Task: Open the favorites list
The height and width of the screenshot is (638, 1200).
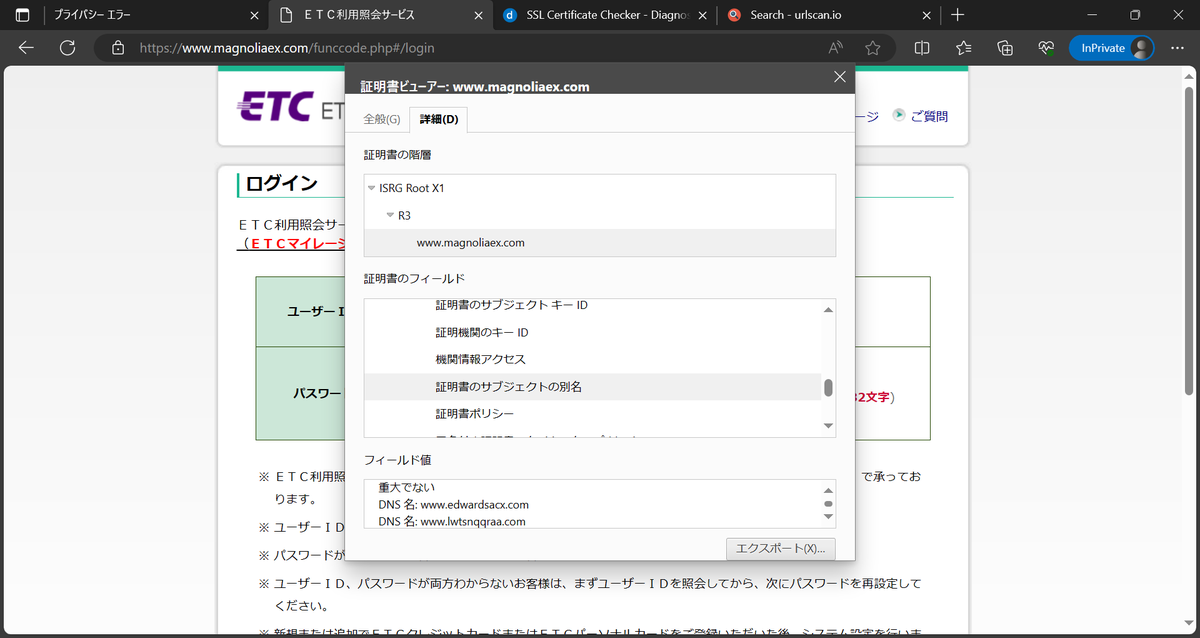Action: 964,47
